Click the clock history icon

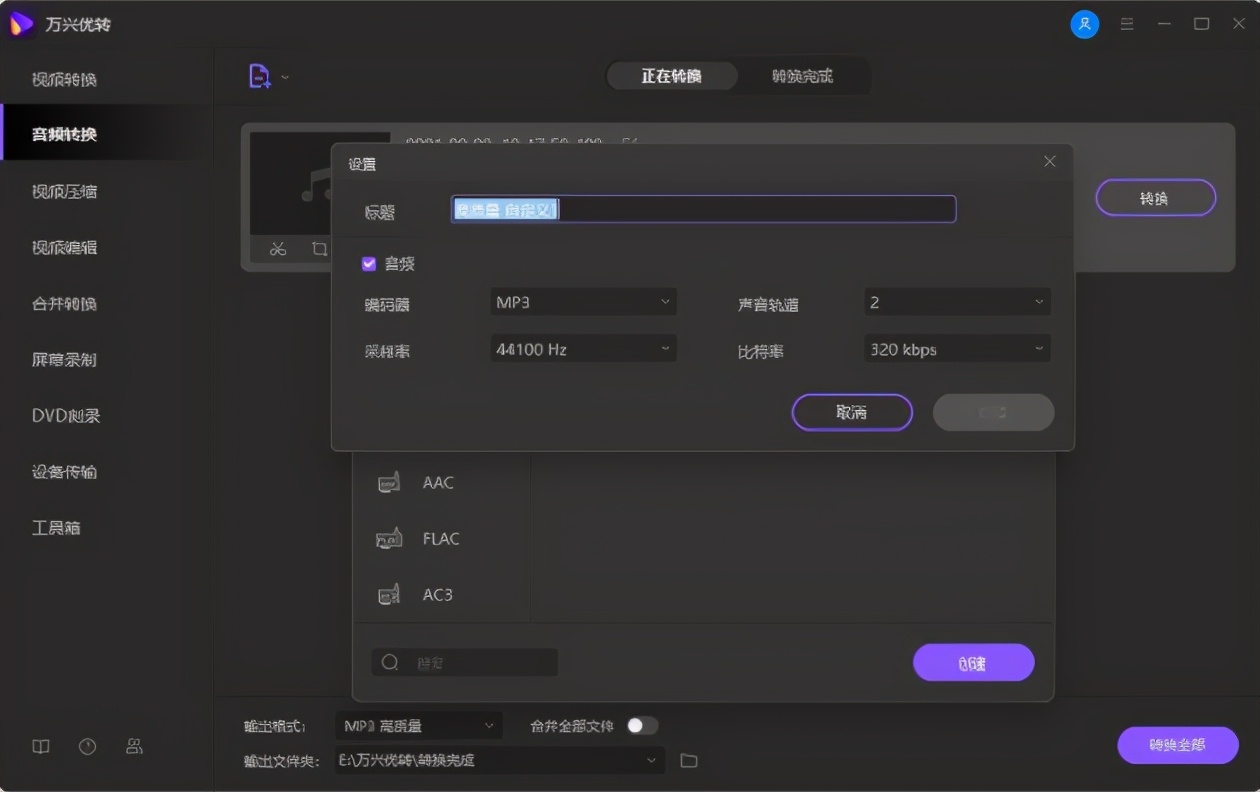point(87,746)
